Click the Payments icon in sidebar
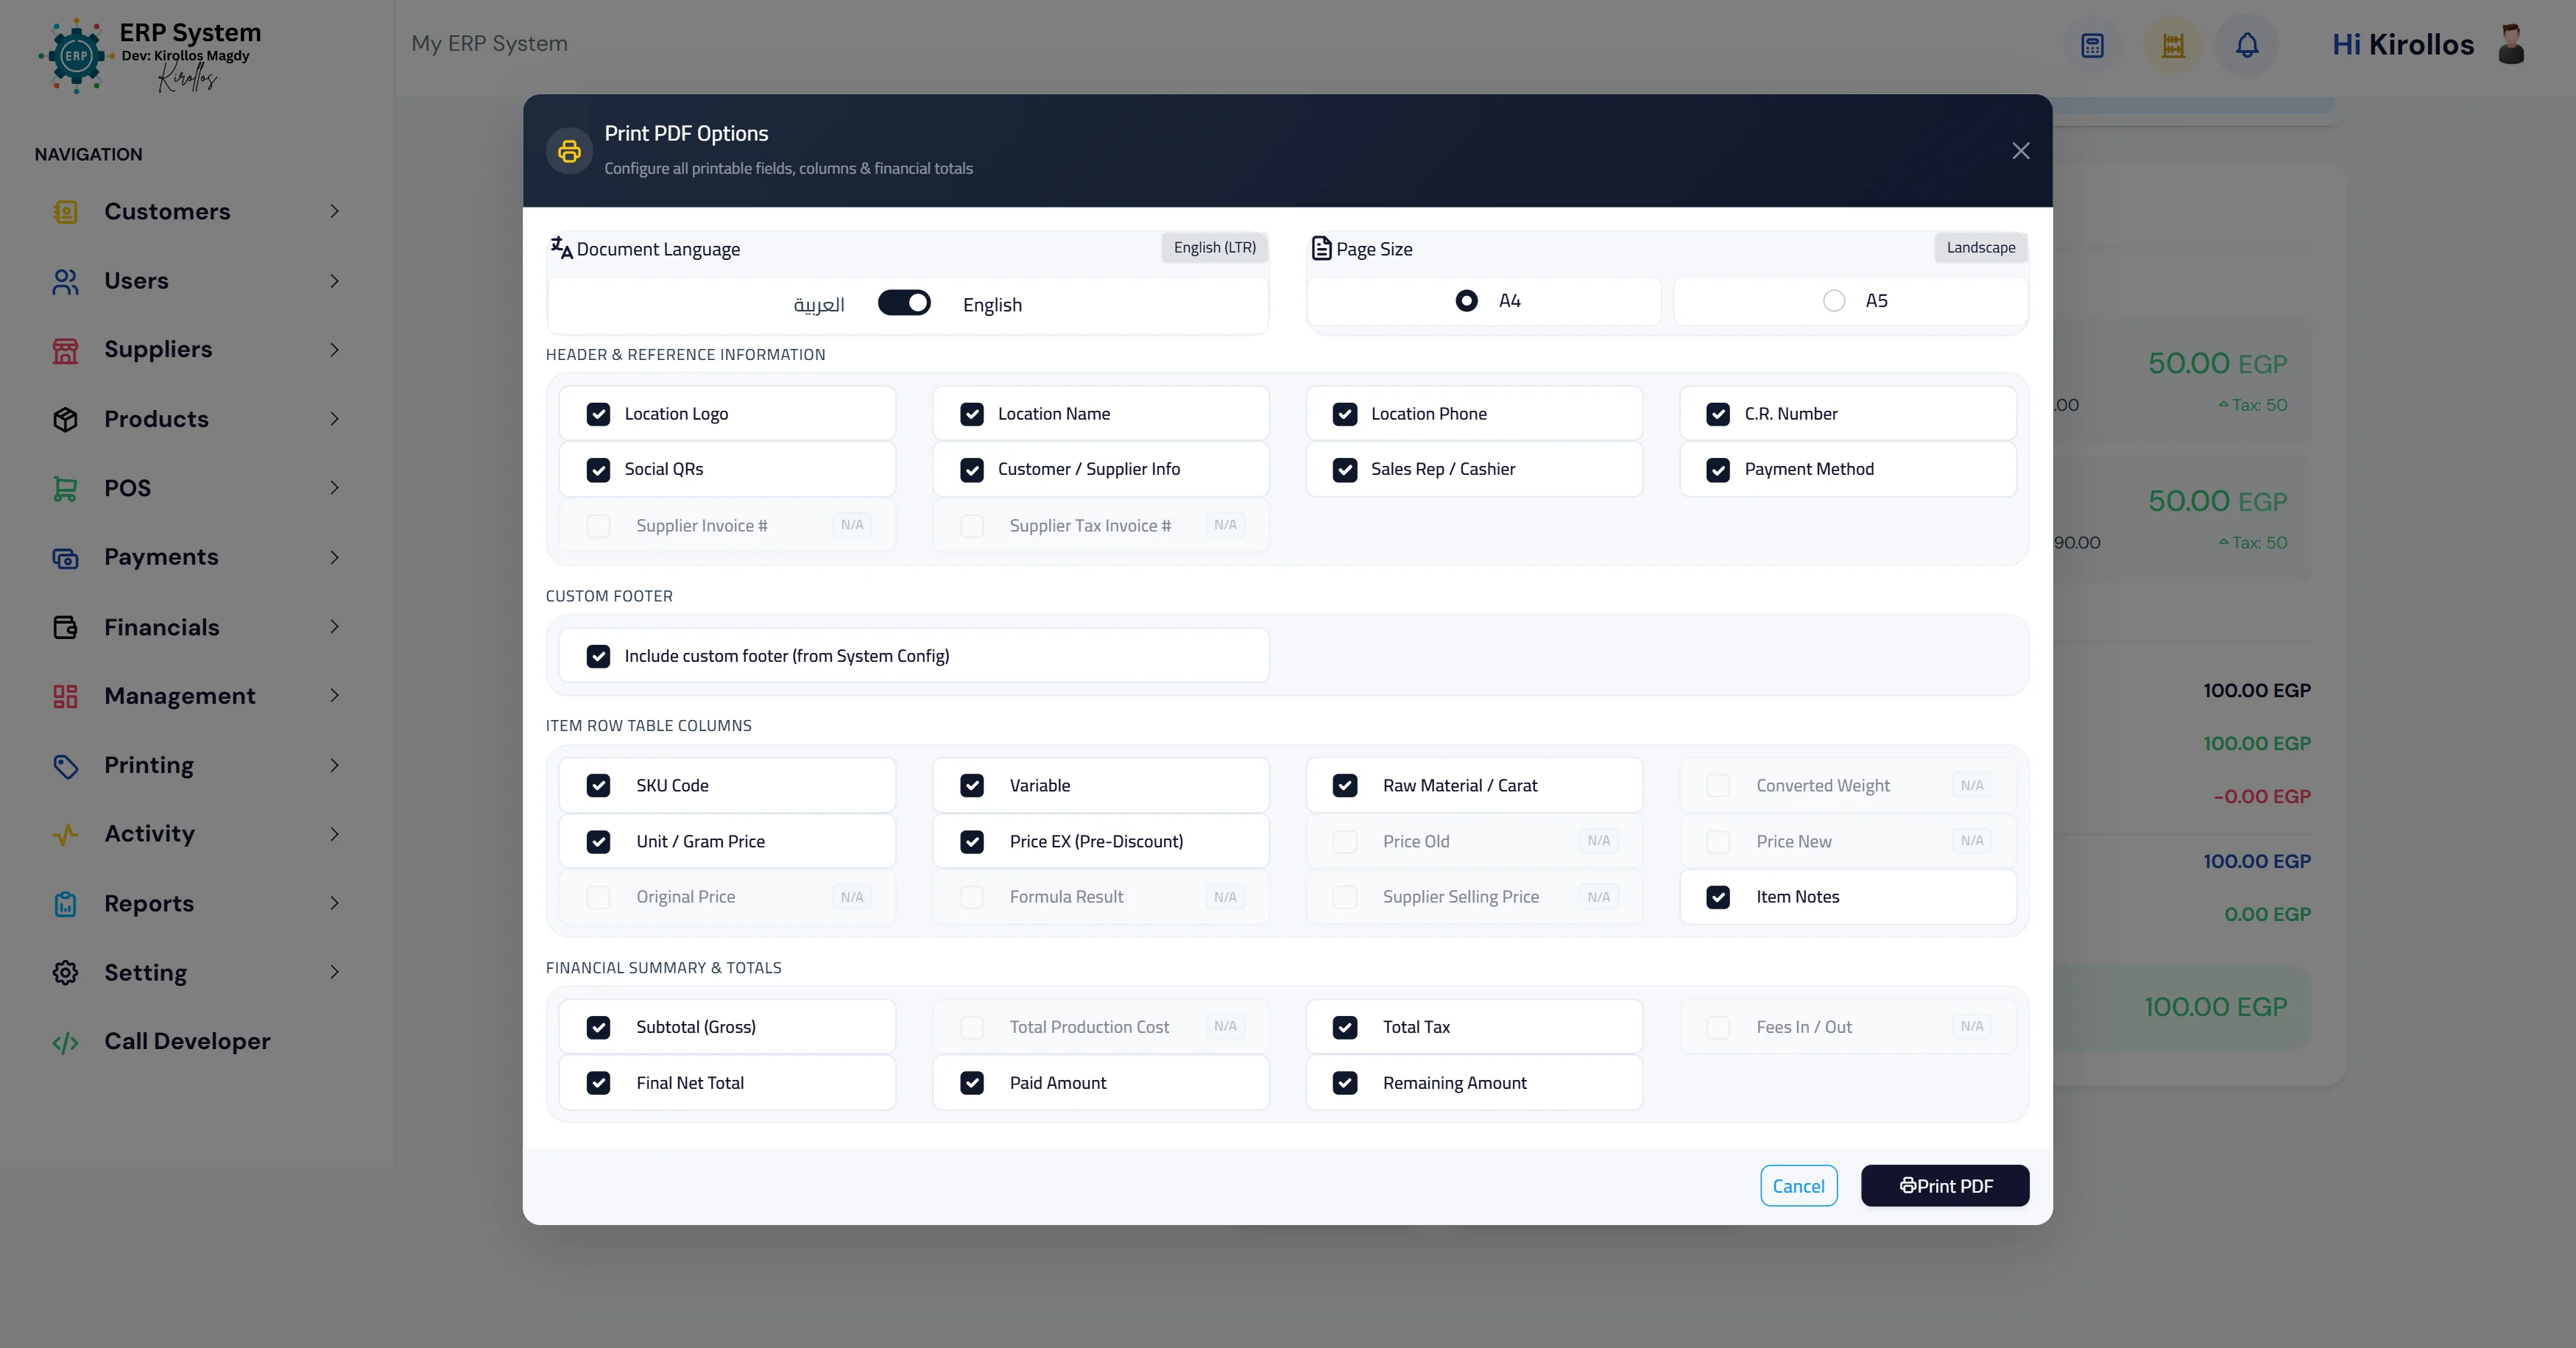The height and width of the screenshot is (1348, 2576). coord(65,558)
